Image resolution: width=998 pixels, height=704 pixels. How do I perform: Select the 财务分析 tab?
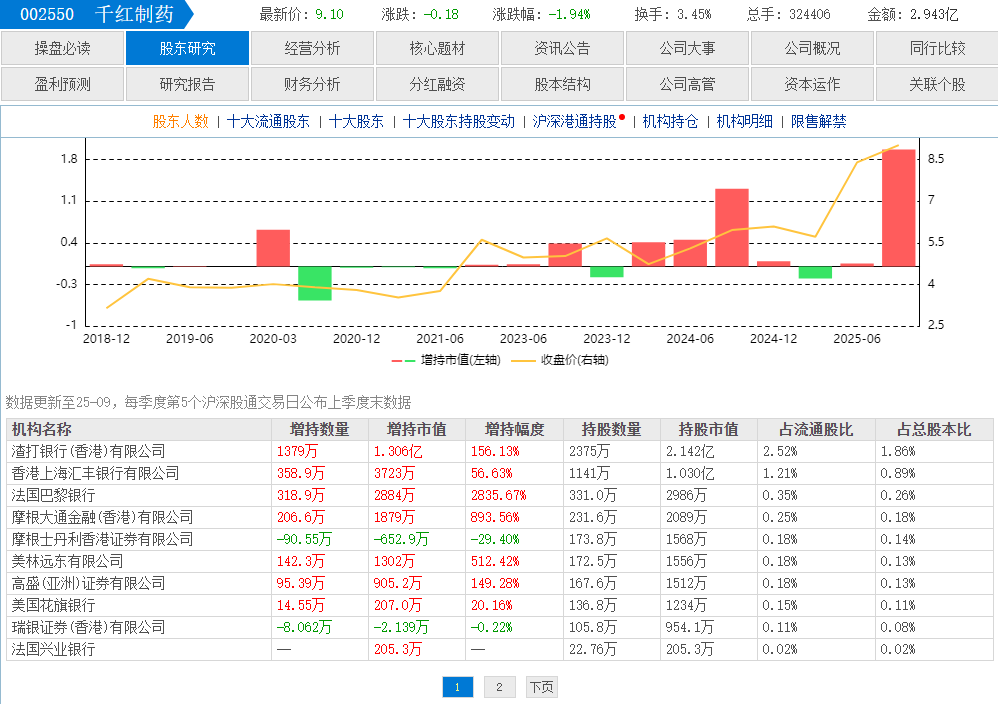tap(312, 84)
